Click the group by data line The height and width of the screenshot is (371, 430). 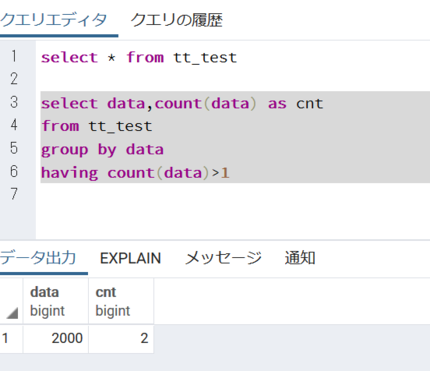[102, 149]
